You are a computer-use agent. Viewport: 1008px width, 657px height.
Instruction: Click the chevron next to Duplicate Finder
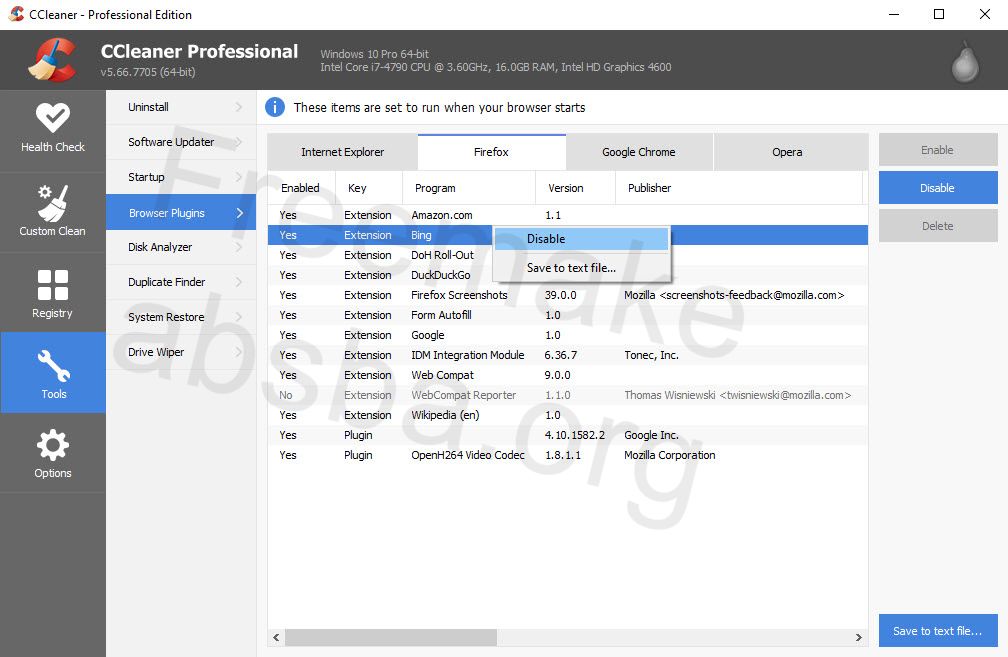point(239,282)
